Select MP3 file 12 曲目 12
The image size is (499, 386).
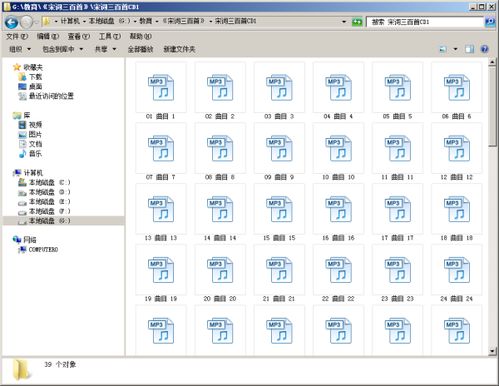[x=457, y=152]
